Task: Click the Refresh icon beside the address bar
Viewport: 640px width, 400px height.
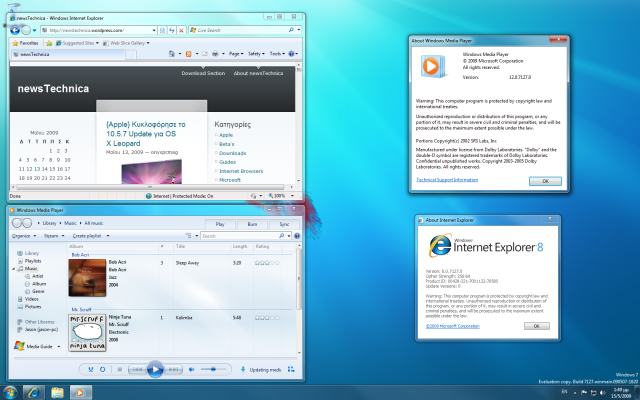Action: (172, 30)
